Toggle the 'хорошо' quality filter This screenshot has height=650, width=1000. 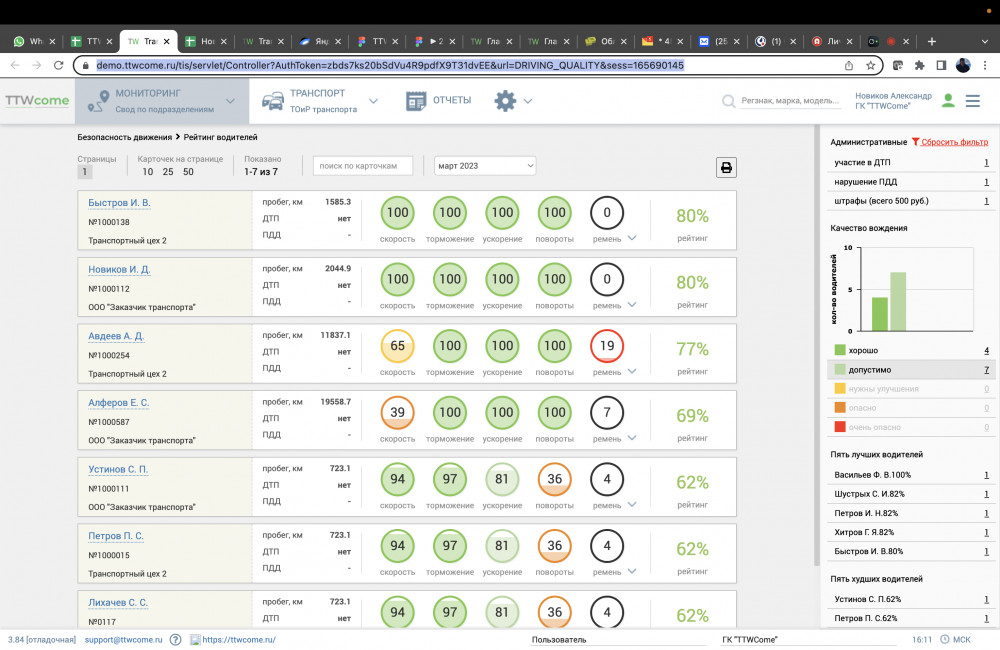click(863, 351)
